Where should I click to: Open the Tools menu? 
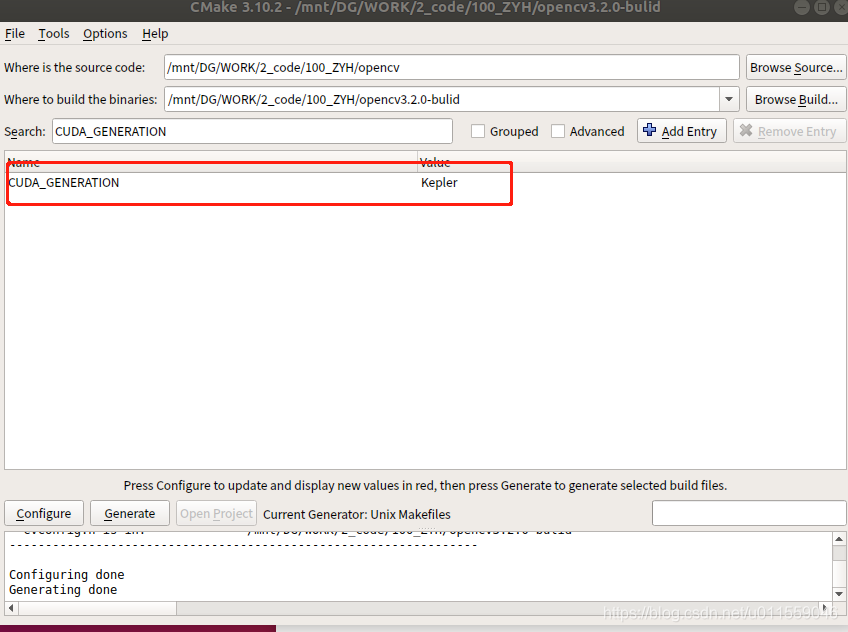tap(54, 34)
